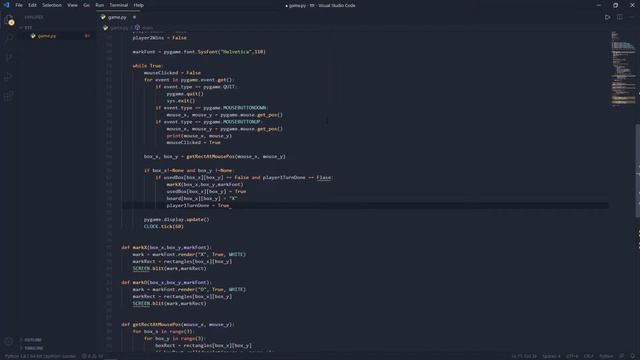The height and width of the screenshot is (360, 640).
Task: Open the Extensions view
Action: click(x=9, y=96)
